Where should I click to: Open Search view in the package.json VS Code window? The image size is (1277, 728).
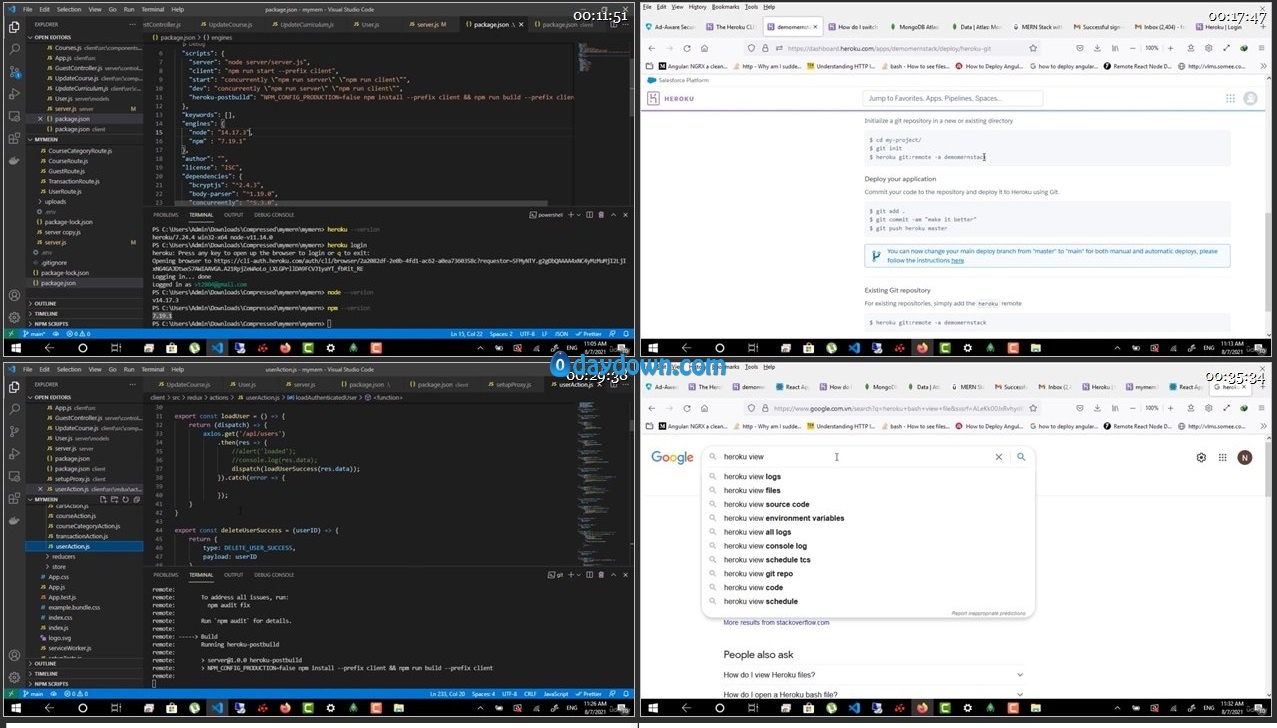[x=14, y=48]
